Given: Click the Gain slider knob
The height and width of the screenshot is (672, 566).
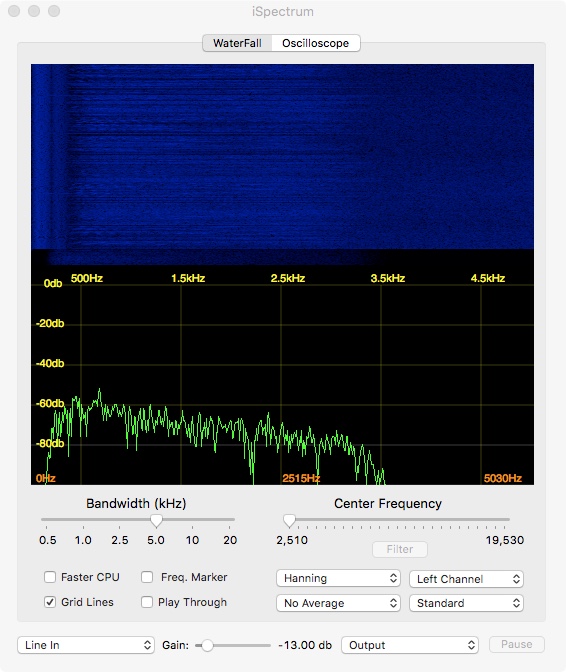Looking at the screenshot, I should point(207,645).
